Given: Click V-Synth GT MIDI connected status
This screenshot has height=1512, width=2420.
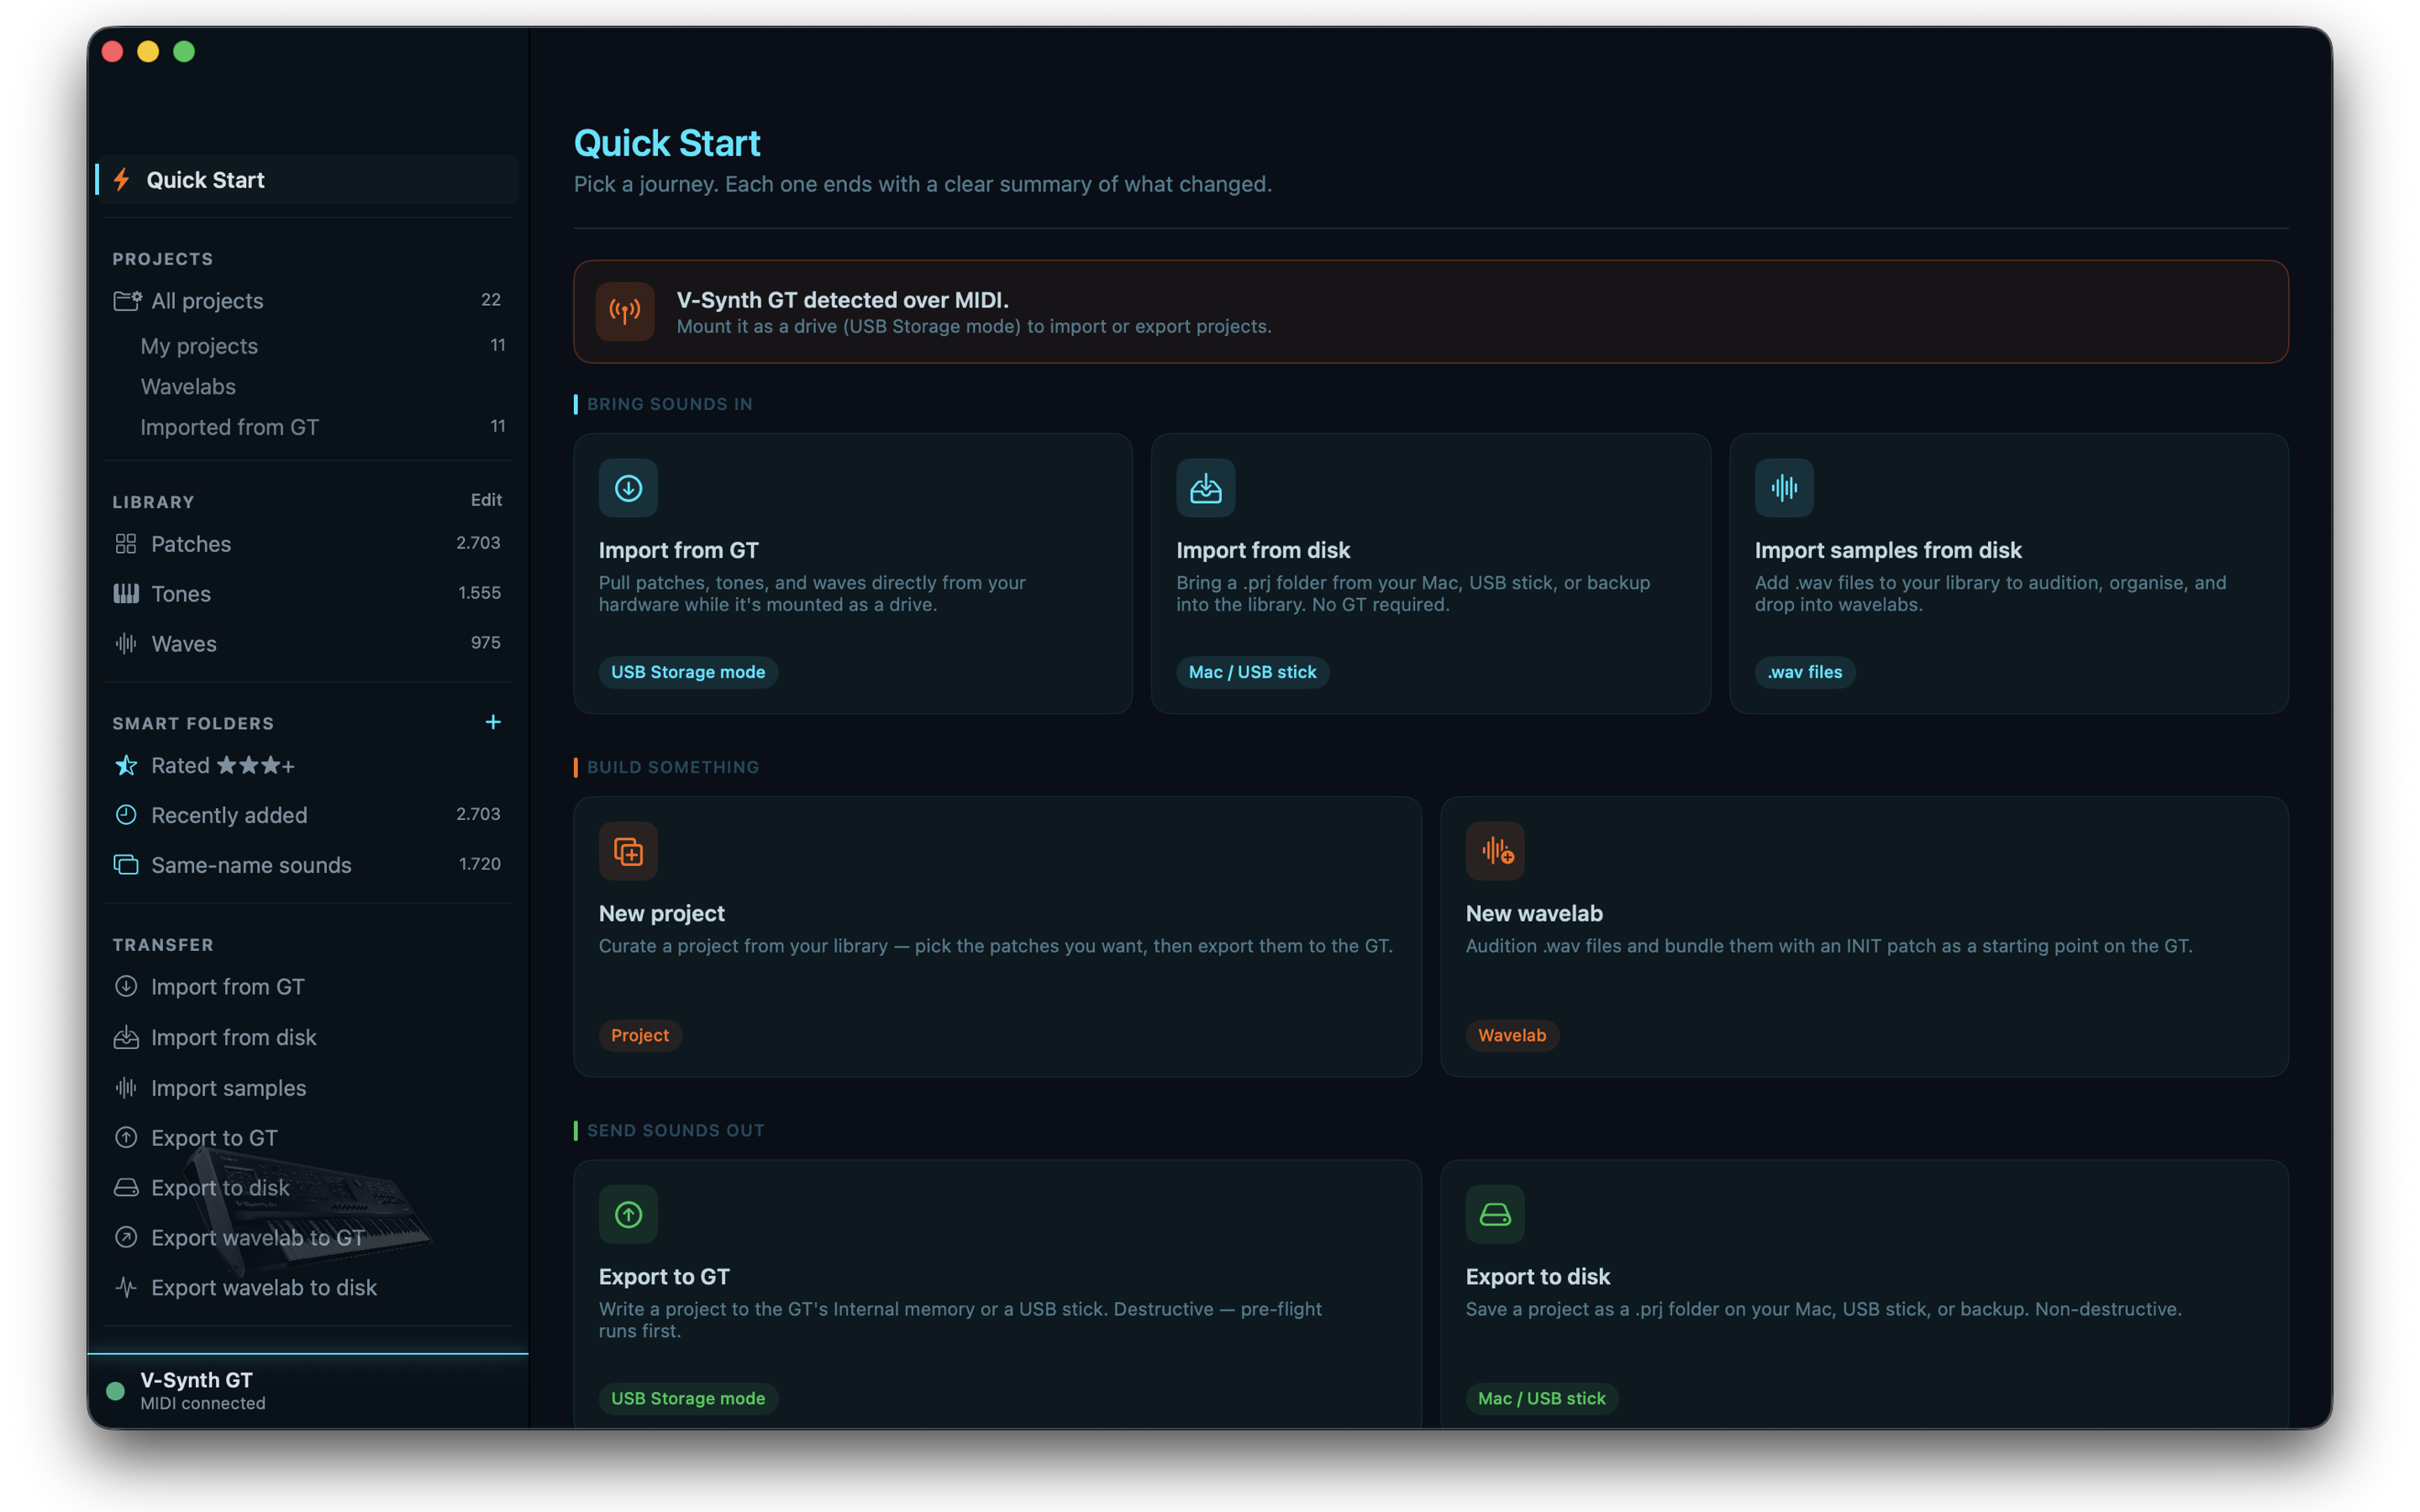Looking at the screenshot, I should tap(307, 1391).
